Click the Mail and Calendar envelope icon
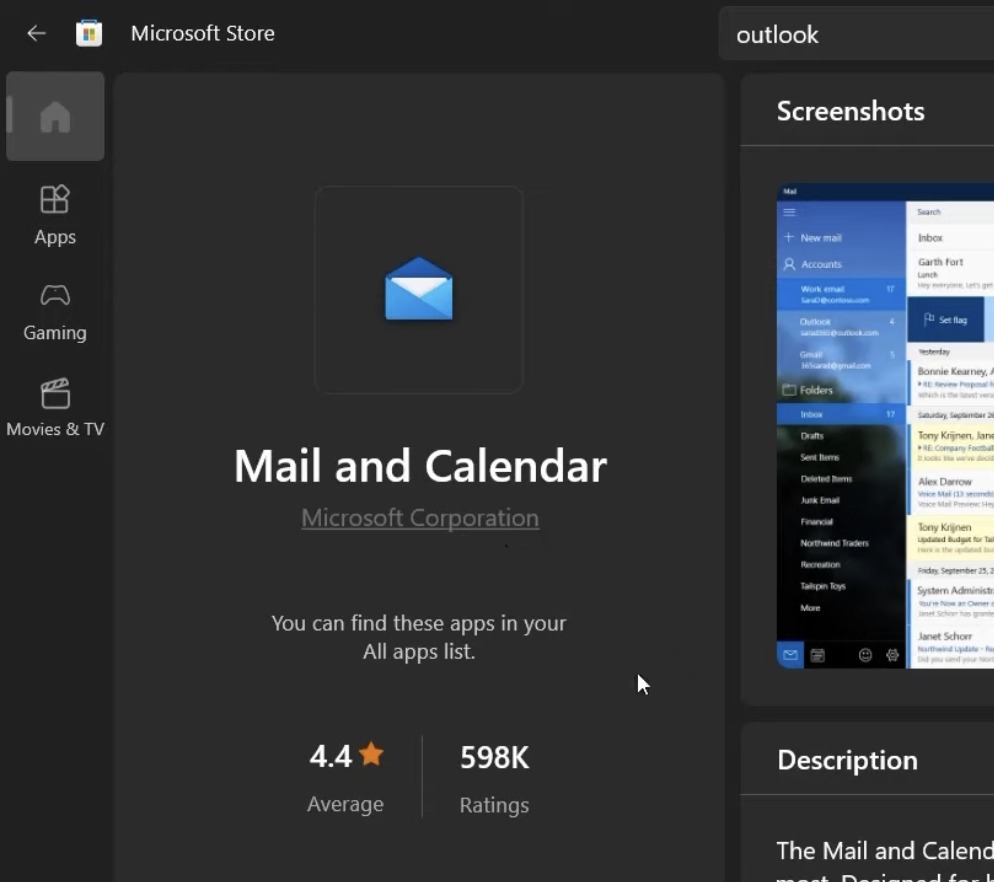Image resolution: width=994 pixels, height=882 pixels. coord(419,289)
